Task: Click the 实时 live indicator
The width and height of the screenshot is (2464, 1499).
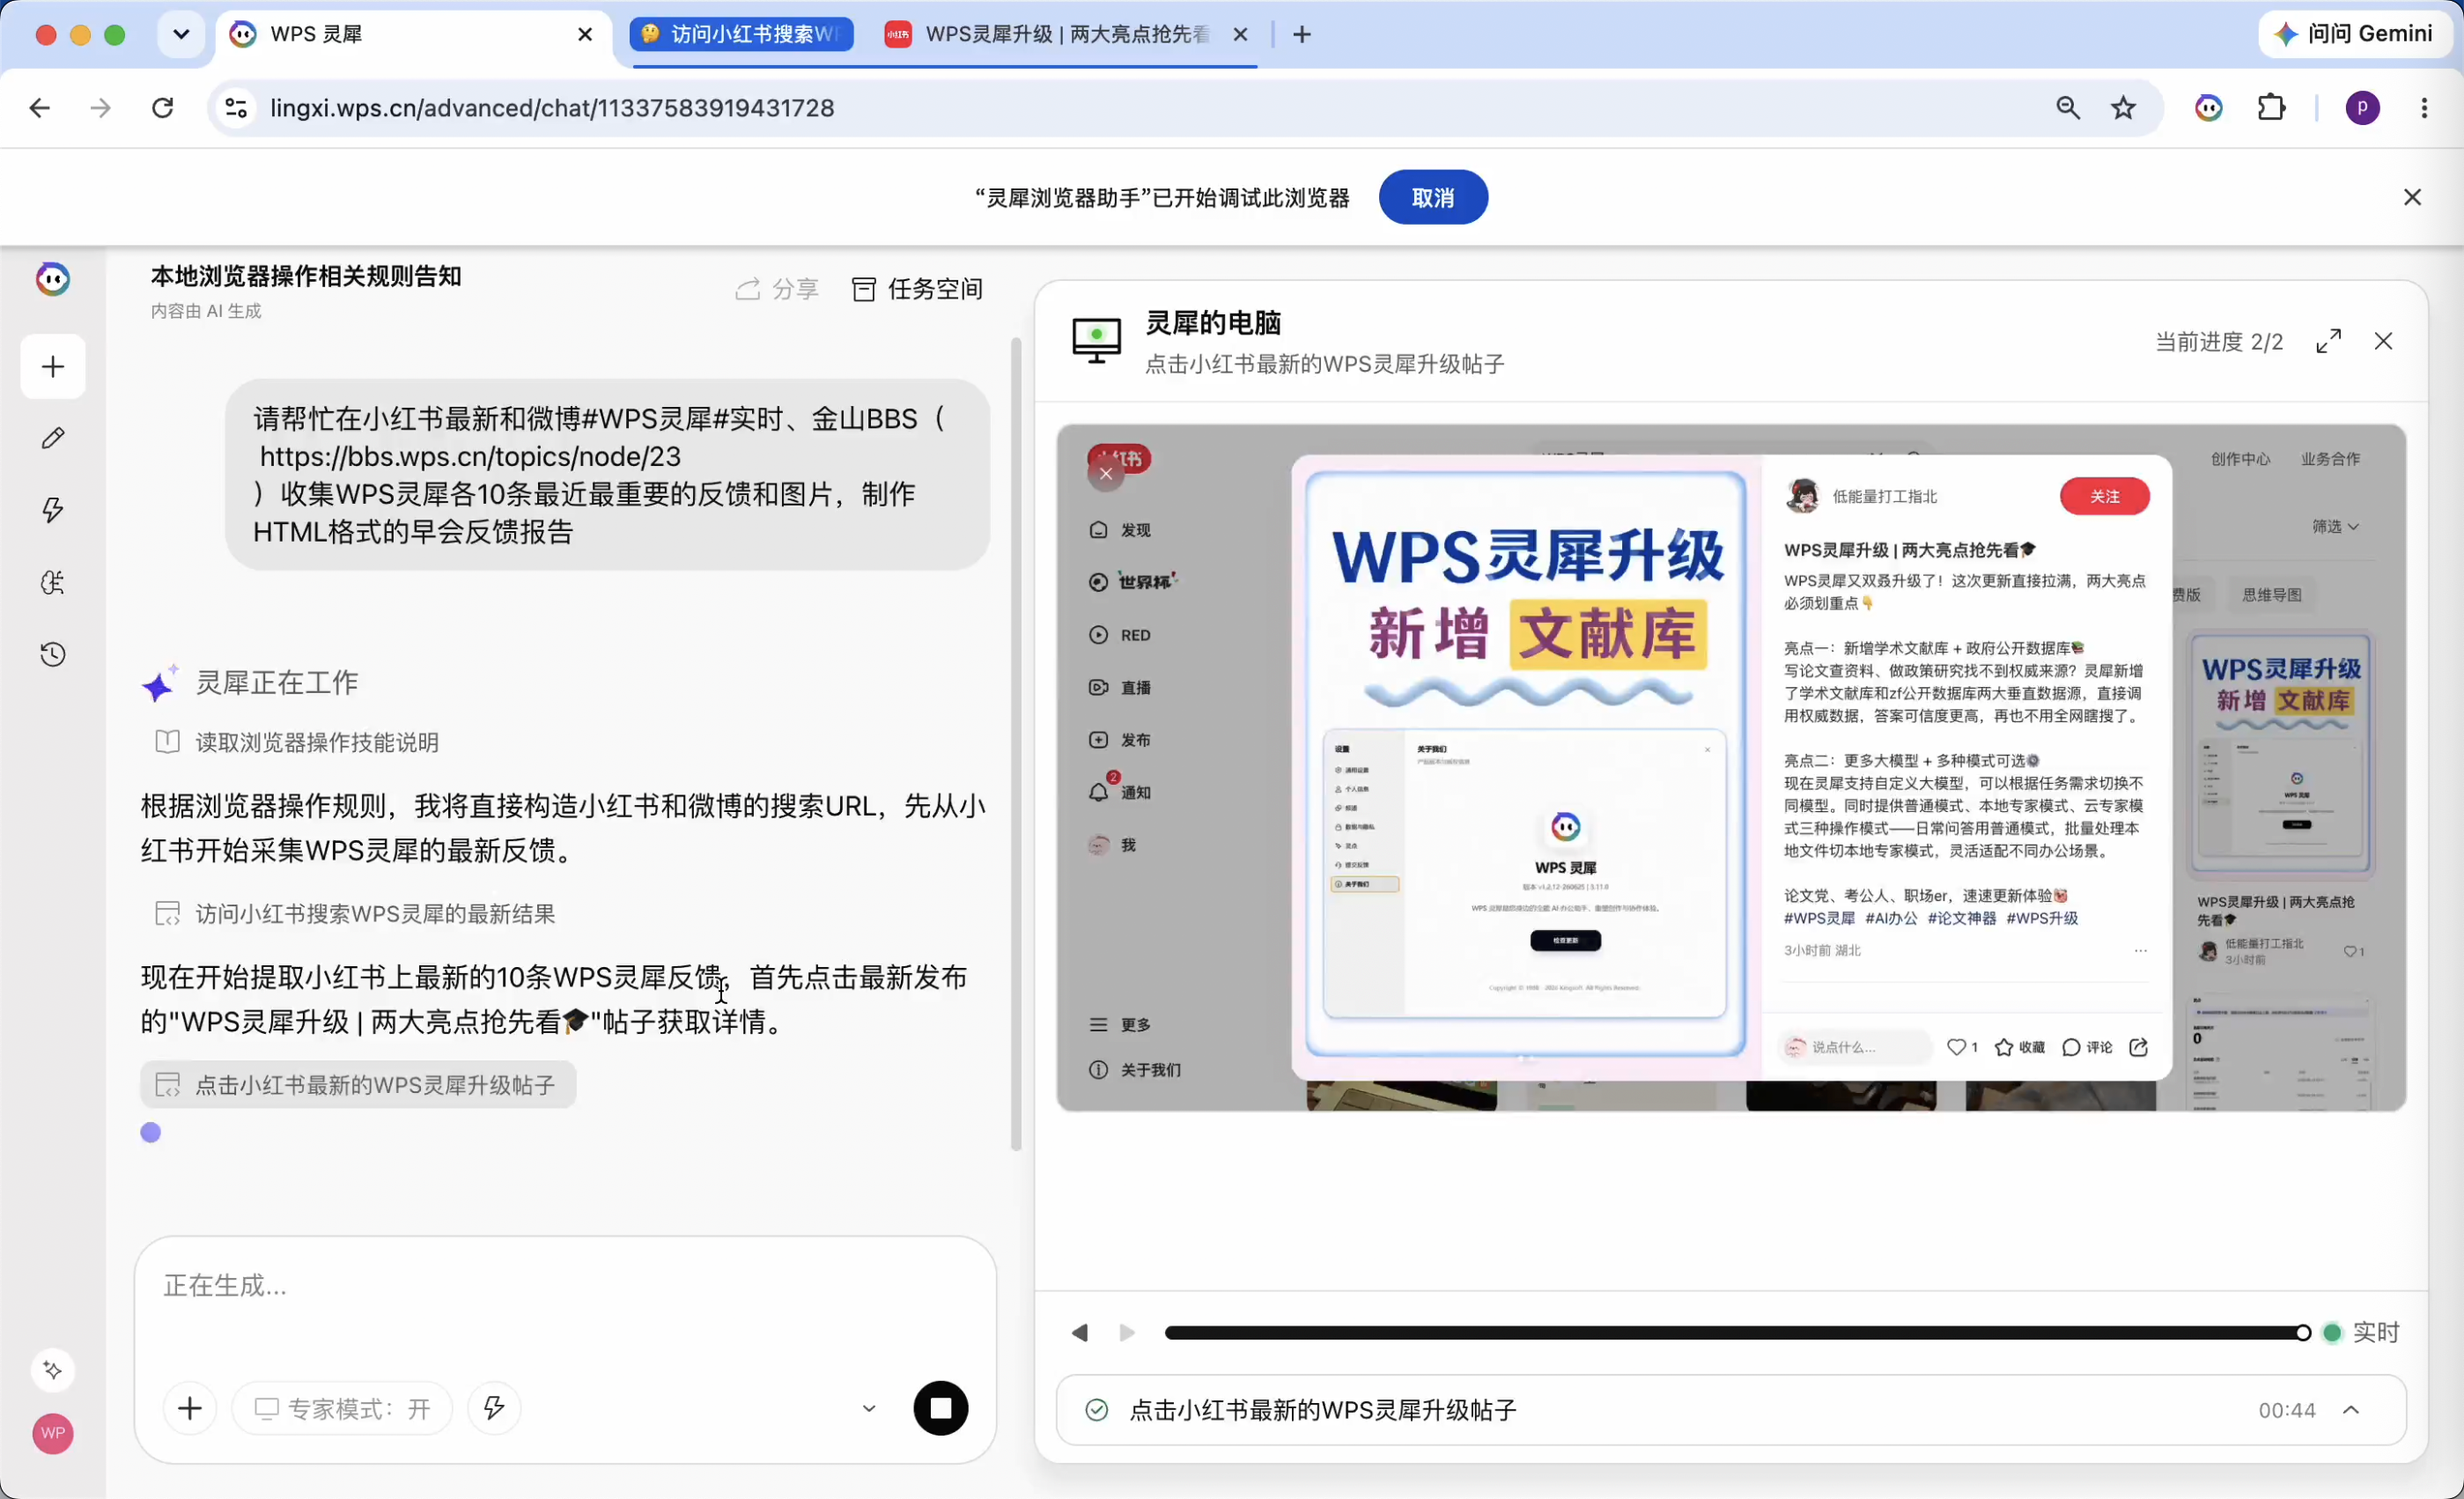Action: tap(2363, 1332)
